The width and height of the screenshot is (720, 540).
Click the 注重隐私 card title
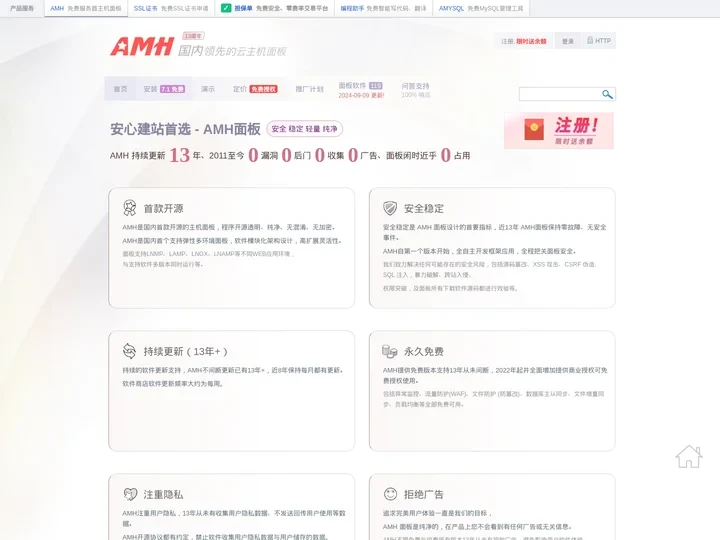[163, 495]
